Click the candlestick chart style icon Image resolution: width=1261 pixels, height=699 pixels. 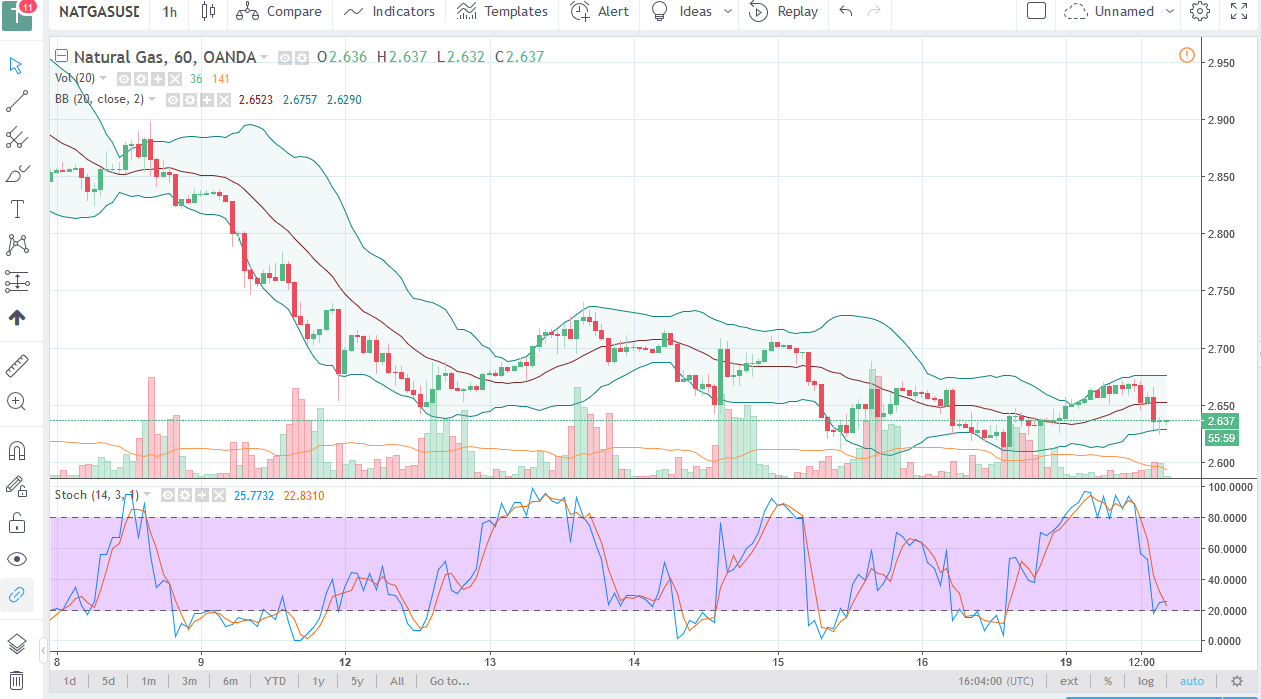pyautogui.click(x=208, y=12)
